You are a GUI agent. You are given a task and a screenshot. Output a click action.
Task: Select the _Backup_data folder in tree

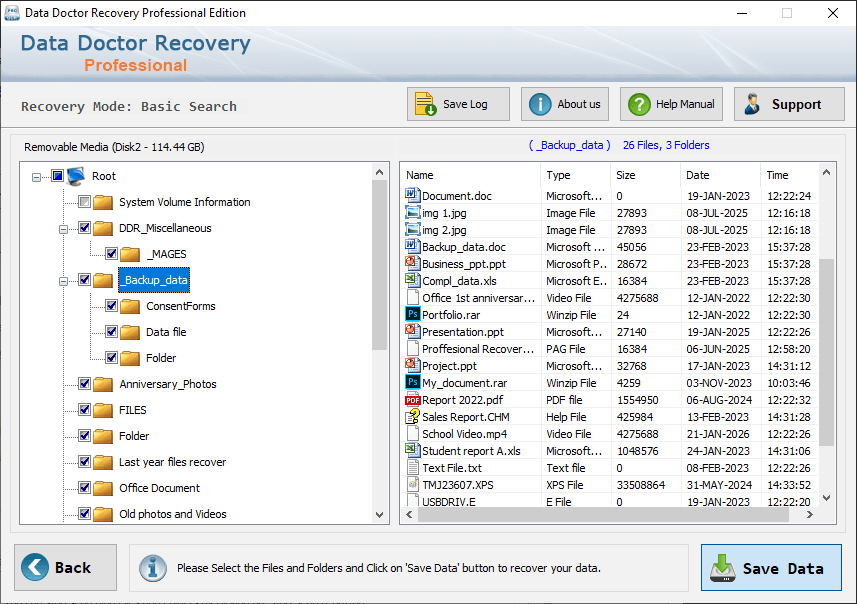pos(154,280)
